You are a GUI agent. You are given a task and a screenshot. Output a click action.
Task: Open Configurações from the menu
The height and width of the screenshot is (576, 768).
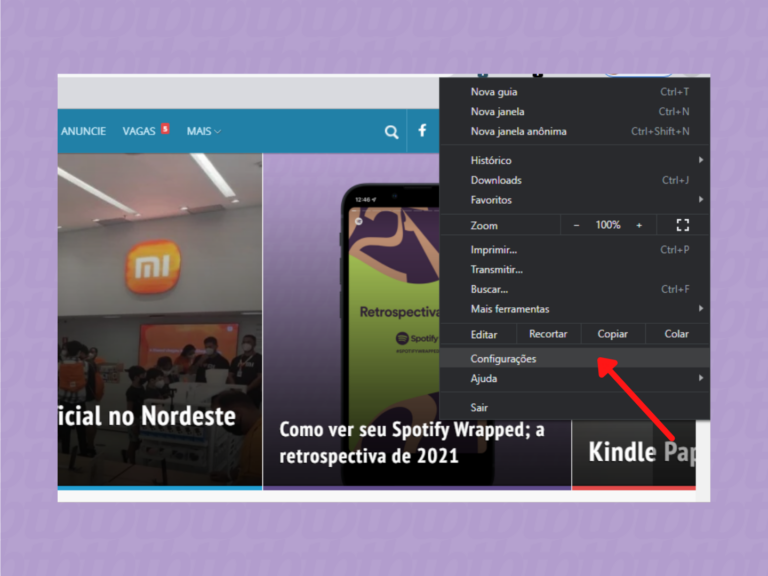click(575, 359)
